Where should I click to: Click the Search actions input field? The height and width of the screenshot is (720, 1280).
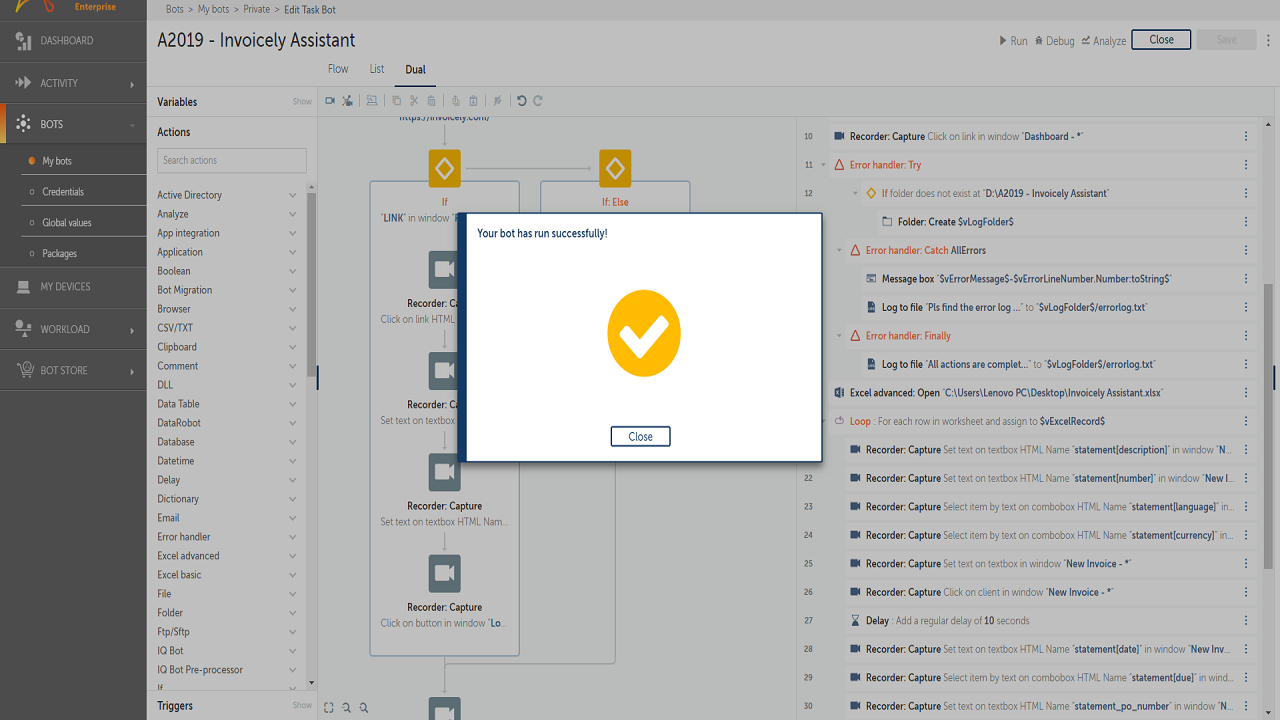coord(232,160)
